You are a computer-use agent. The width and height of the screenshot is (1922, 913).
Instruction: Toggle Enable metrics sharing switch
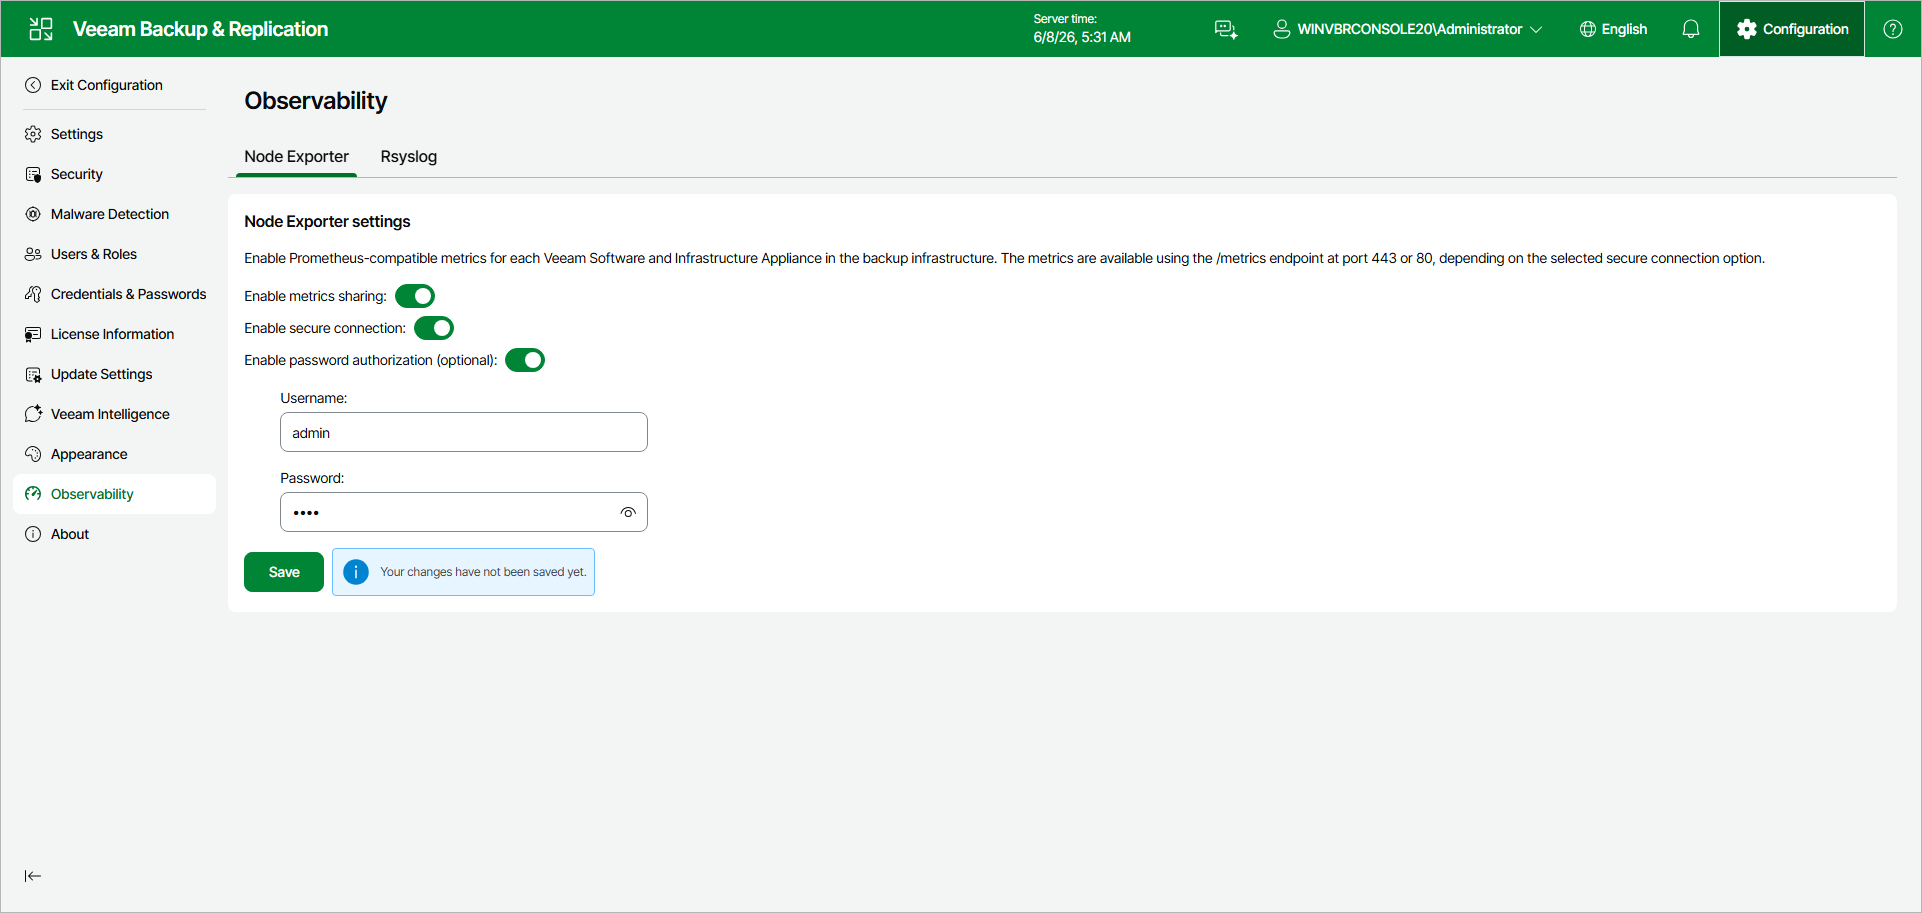pyautogui.click(x=415, y=296)
